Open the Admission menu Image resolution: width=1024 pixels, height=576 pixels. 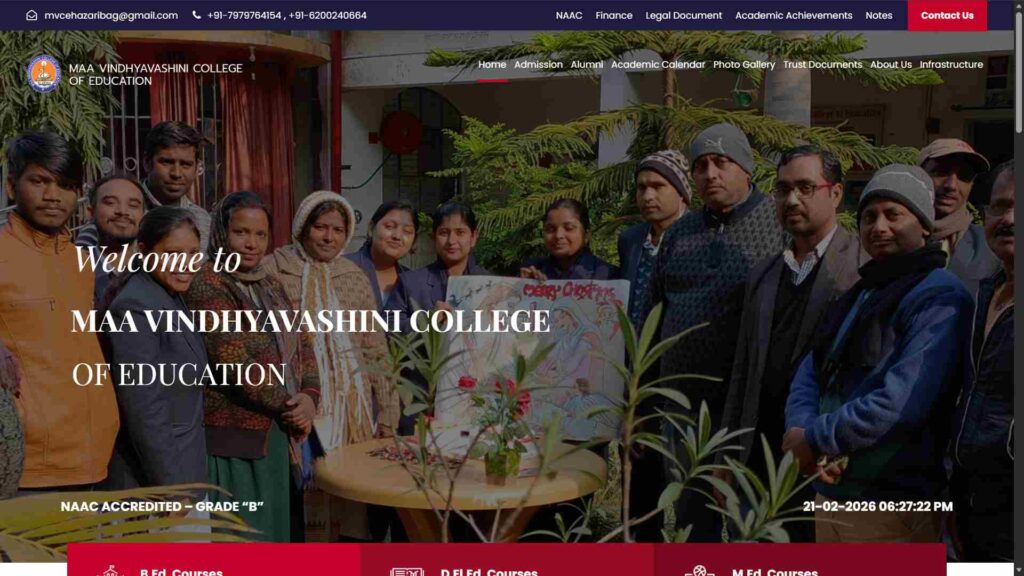pos(538,65)
